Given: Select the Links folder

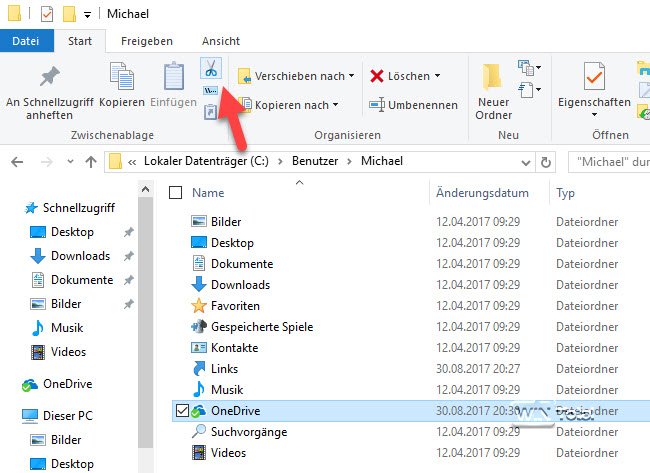Looking at the screenshot, I should [x=224, y=369].
